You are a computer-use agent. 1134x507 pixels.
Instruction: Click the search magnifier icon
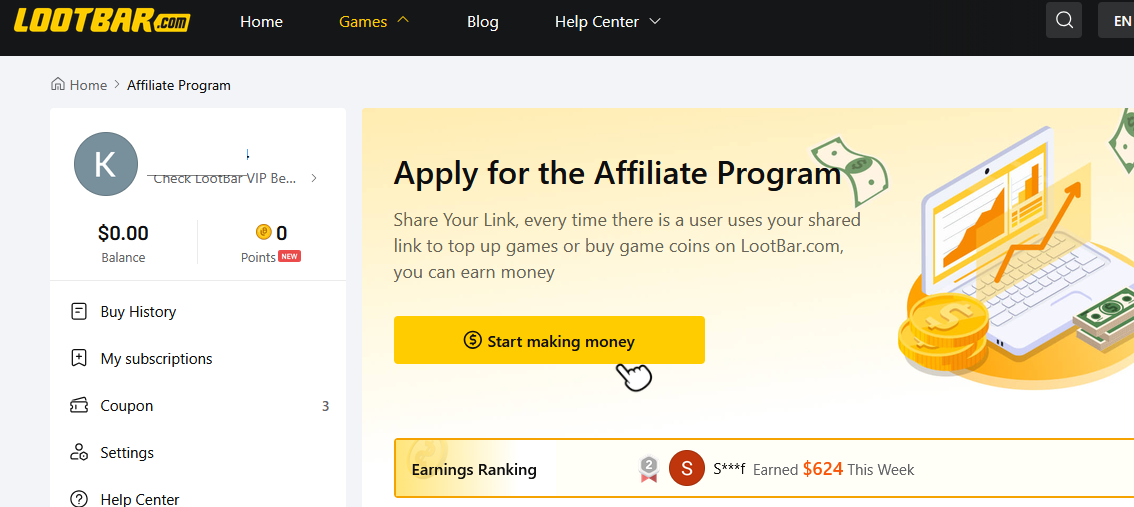pyautogui.click(x=1064, y=20)
